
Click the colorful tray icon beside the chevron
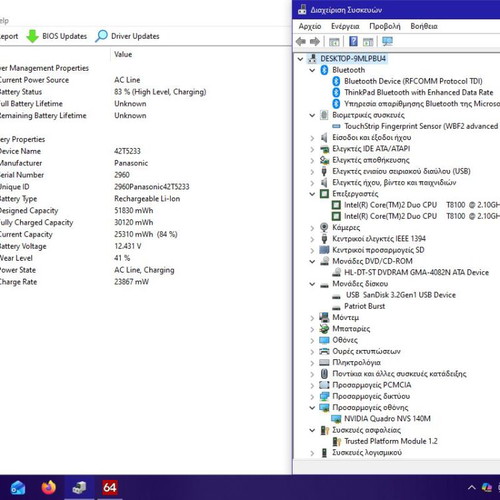tap(487, 488)
